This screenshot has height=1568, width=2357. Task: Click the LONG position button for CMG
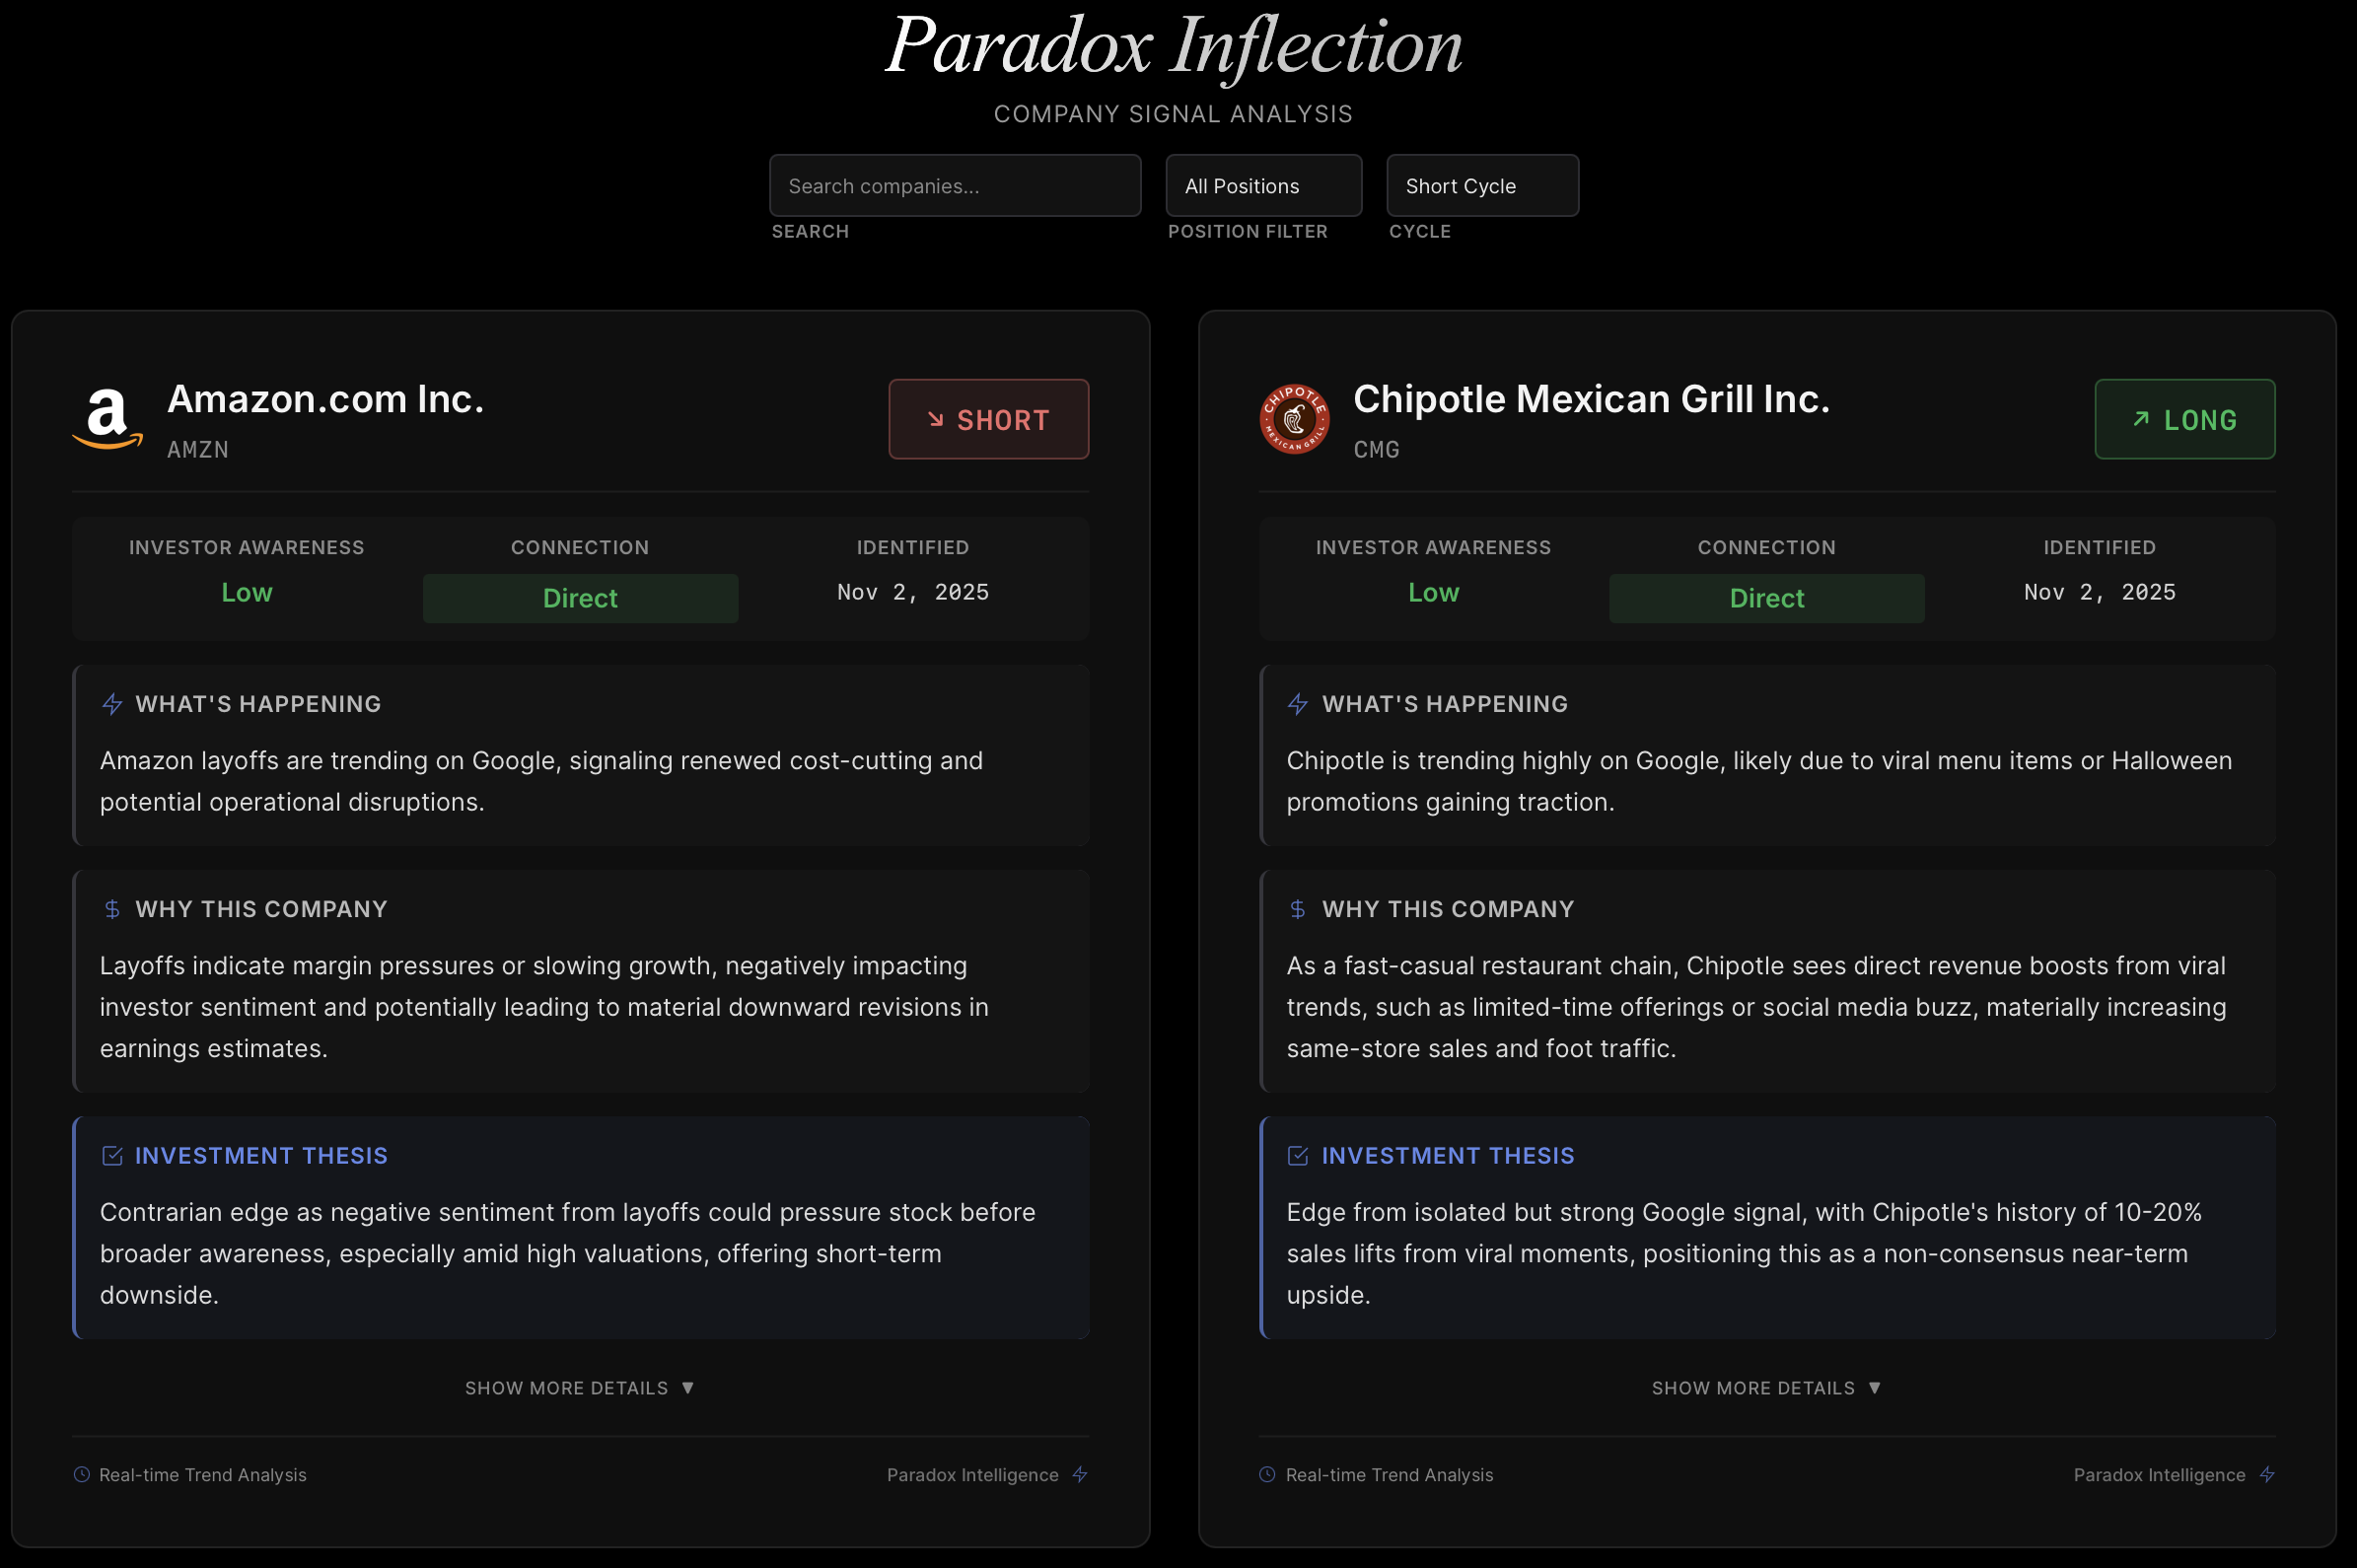[2184, 420]
